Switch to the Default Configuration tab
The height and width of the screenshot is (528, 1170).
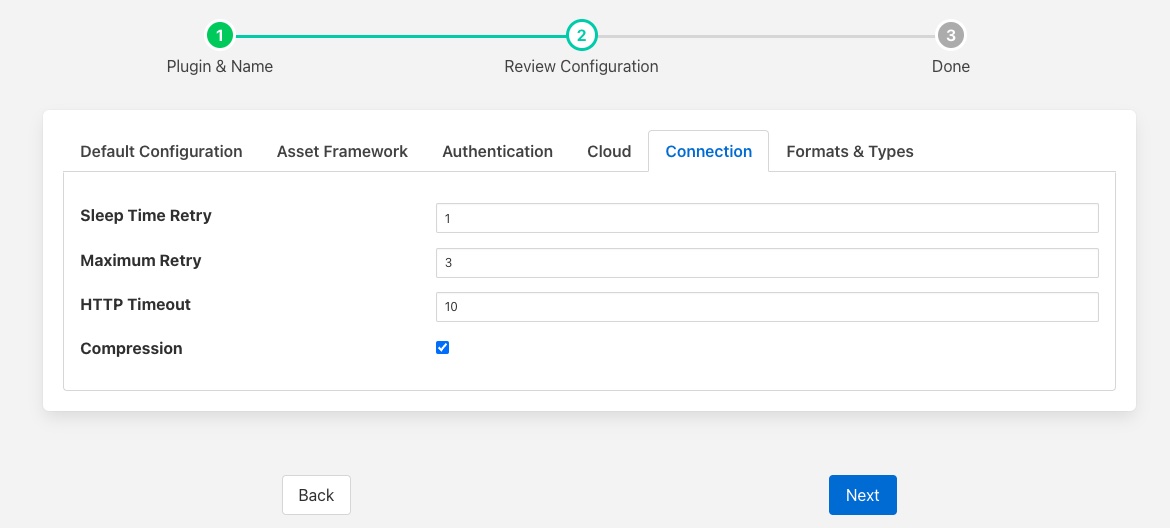pos(161,151)
